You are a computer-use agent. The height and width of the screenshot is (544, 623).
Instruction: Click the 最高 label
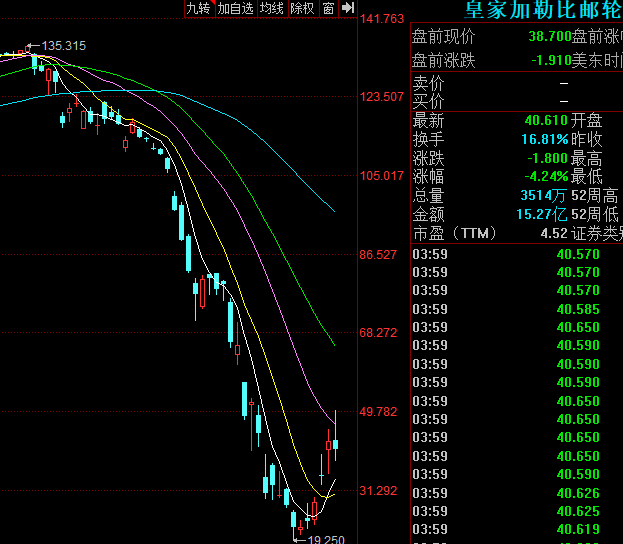coord(587,159)
